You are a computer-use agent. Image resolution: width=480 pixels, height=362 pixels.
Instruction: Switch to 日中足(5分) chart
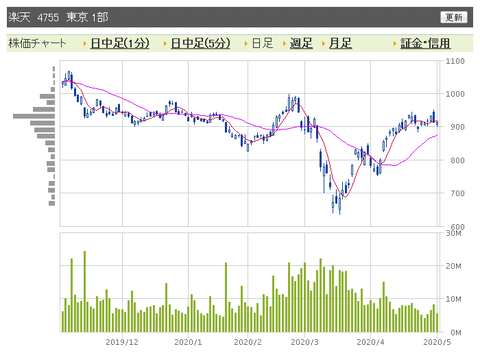tap(200, 43)
